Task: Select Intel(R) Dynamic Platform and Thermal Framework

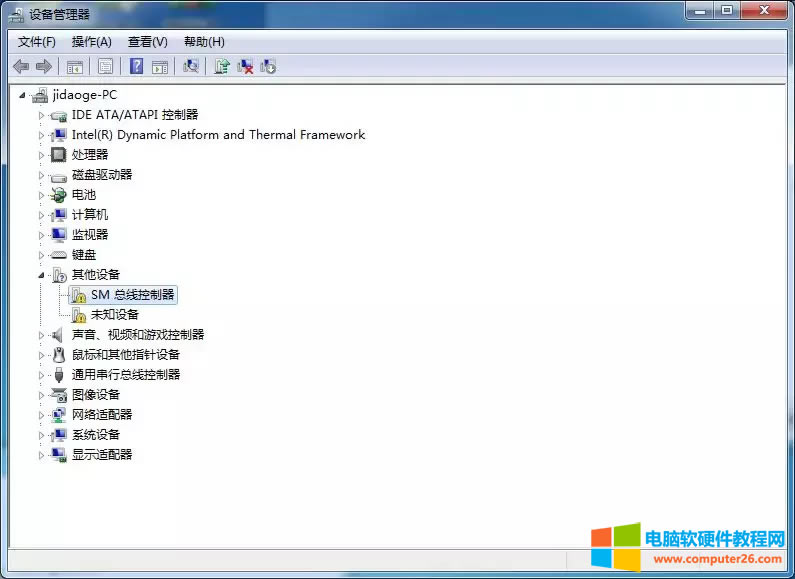Action: (218, 135)
